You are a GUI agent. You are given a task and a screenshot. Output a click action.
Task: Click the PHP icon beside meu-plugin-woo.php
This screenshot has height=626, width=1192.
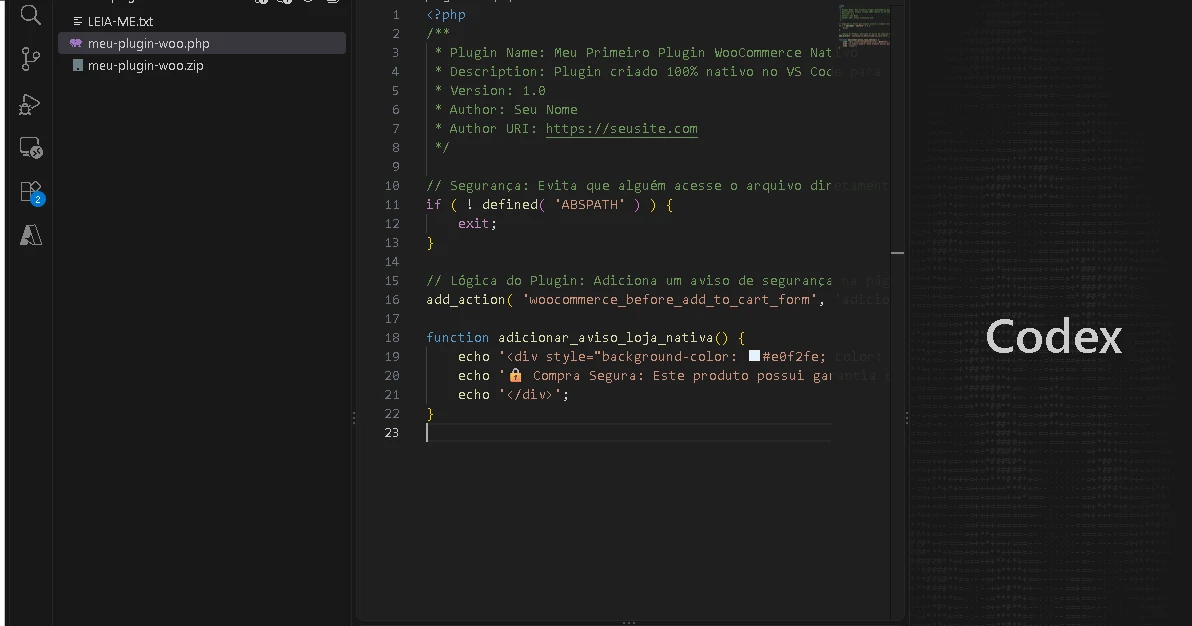click(x=76, y=43)
